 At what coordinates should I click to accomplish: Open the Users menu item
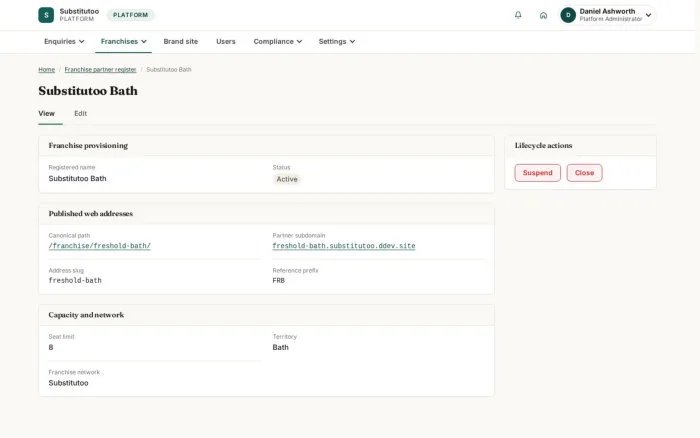click(x=225, y=42)
